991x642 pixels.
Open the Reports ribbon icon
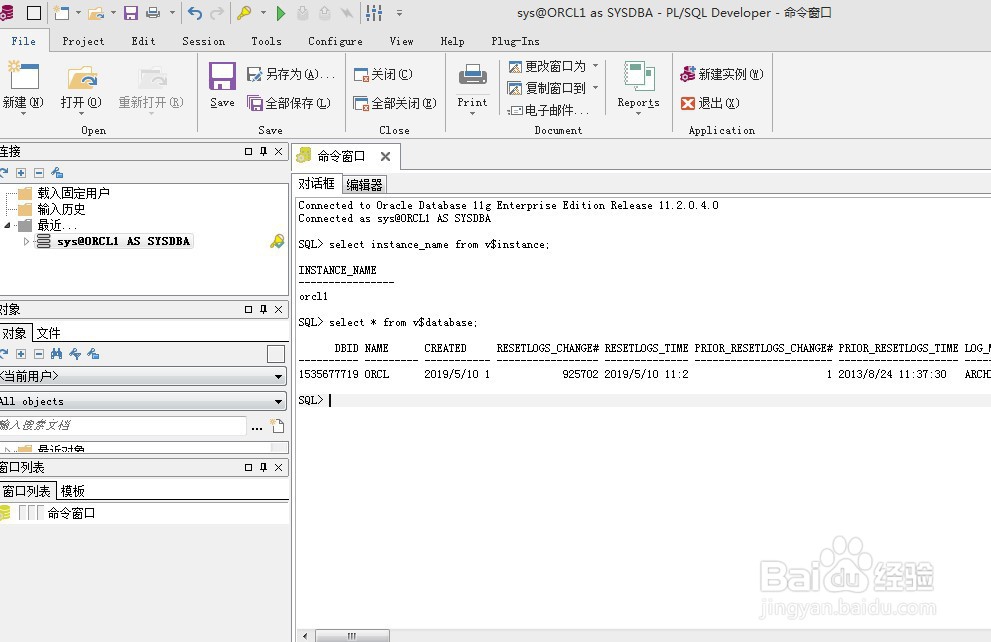tap(638, 77)
